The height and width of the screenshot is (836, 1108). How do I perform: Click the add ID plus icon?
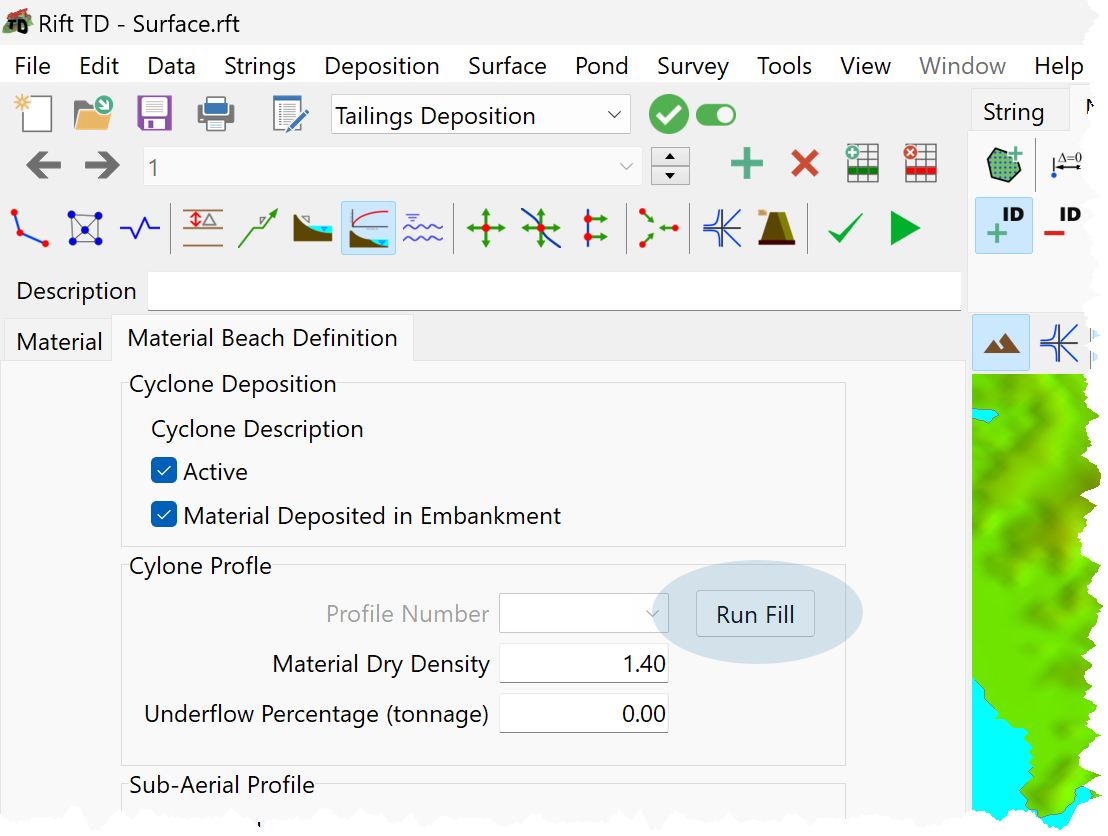[x=1003, y=226]
